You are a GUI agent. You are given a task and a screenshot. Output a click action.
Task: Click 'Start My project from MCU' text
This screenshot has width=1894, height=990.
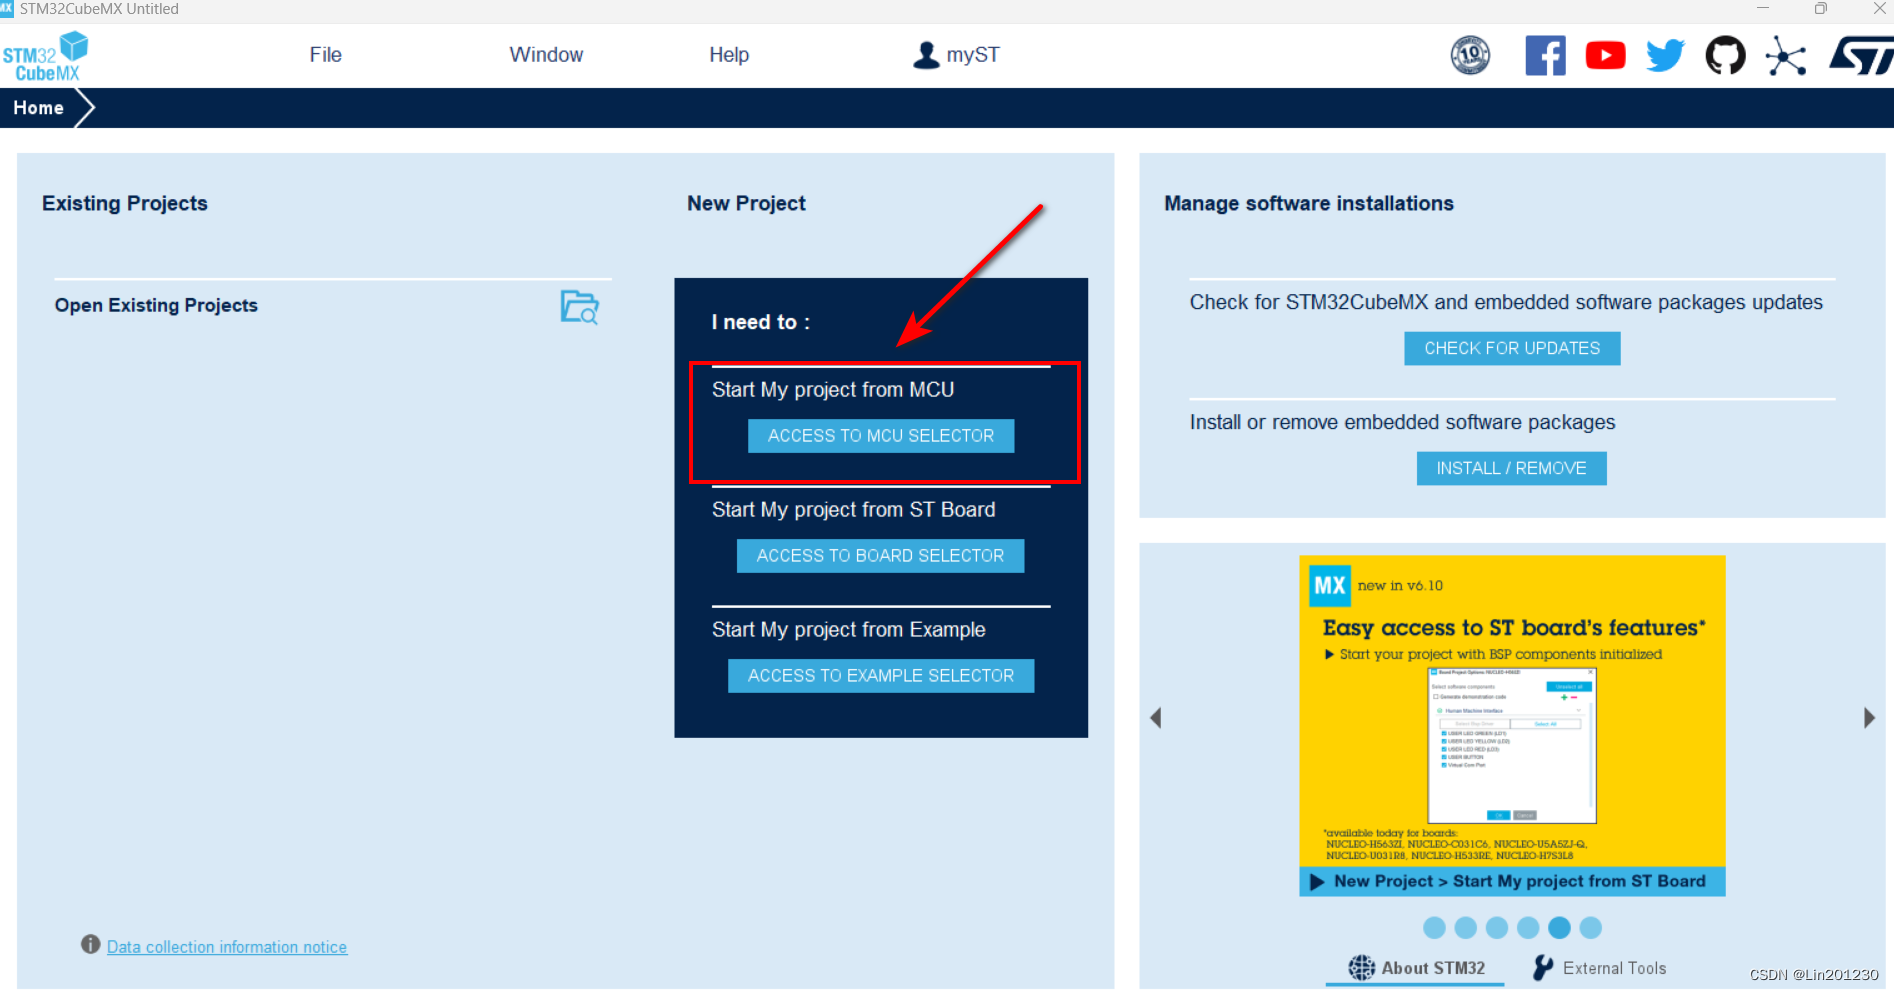pos(833,390)
